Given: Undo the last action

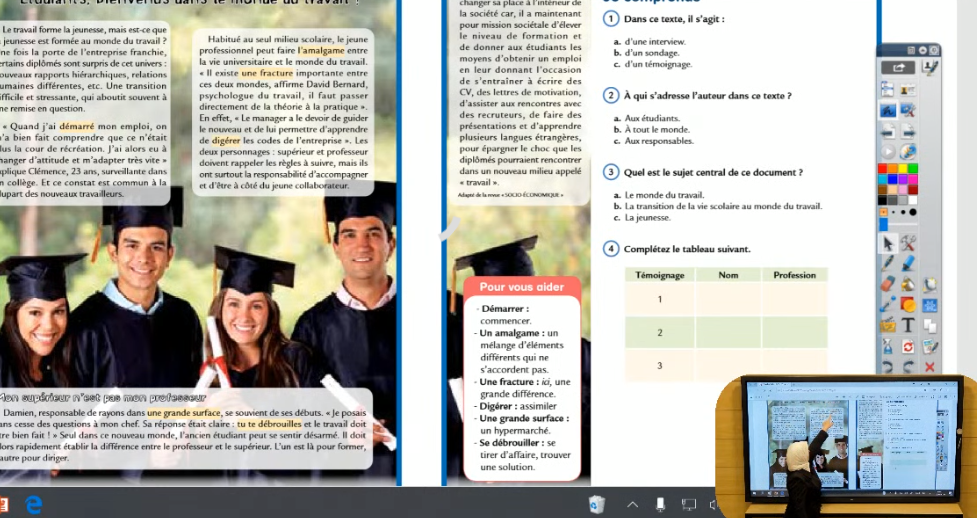Looking at the screenshot, I should coord(888,366).
